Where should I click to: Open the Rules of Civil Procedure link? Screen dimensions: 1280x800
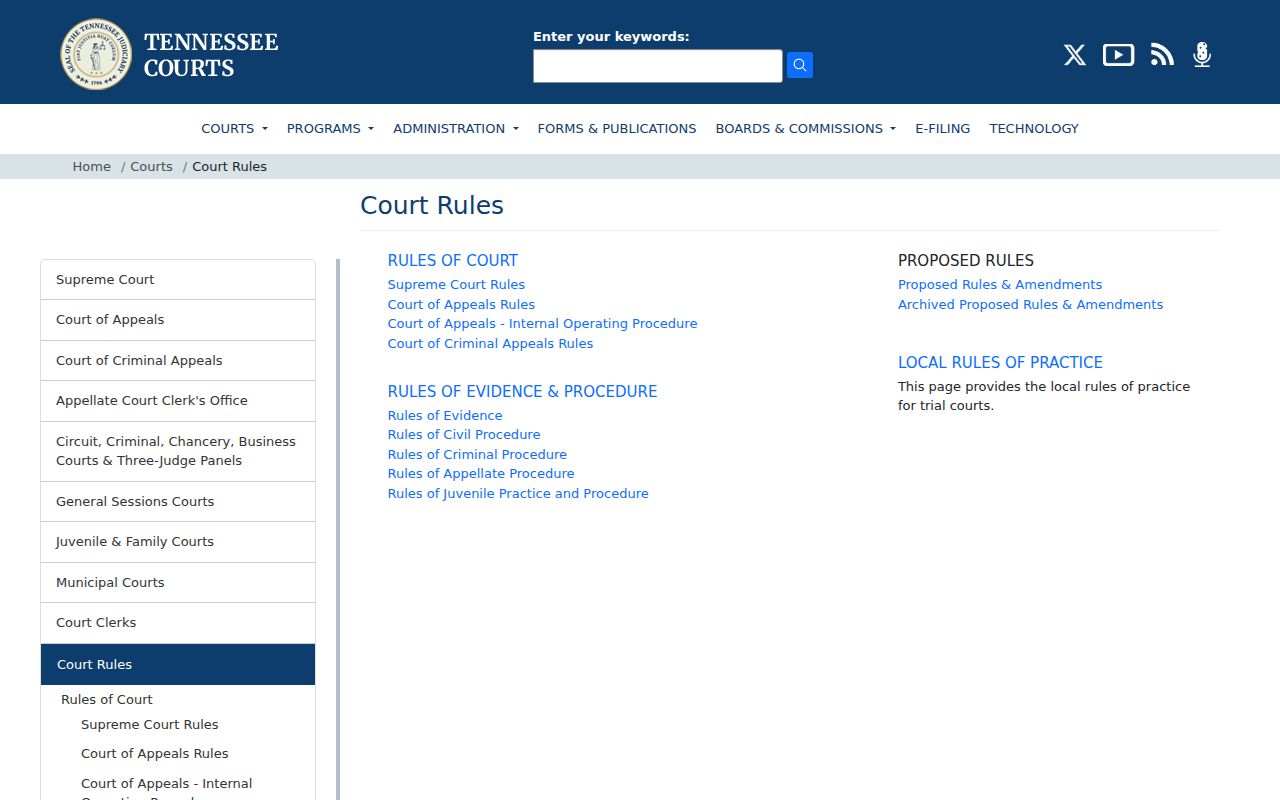[x=464, y=435]
